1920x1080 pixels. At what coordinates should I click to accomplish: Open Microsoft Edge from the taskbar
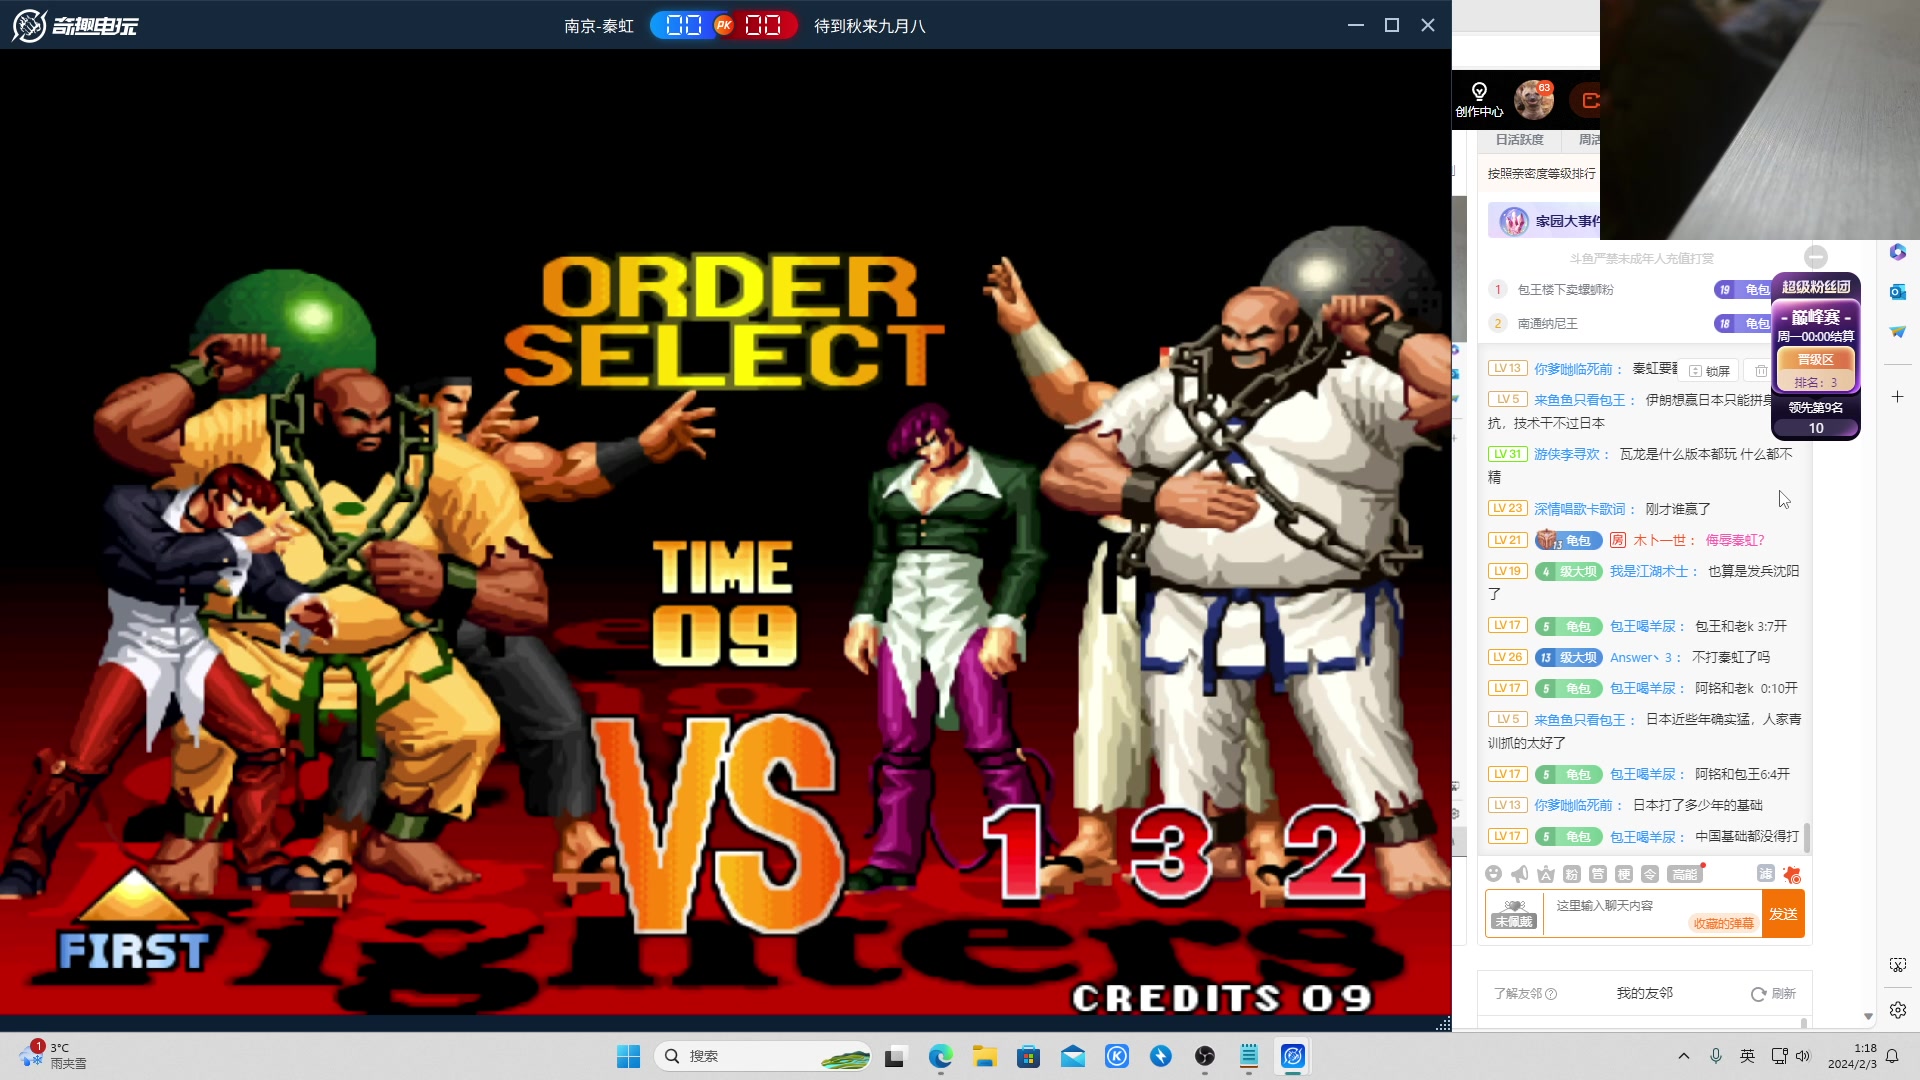pyautogui.click(x=940, y=1056)
